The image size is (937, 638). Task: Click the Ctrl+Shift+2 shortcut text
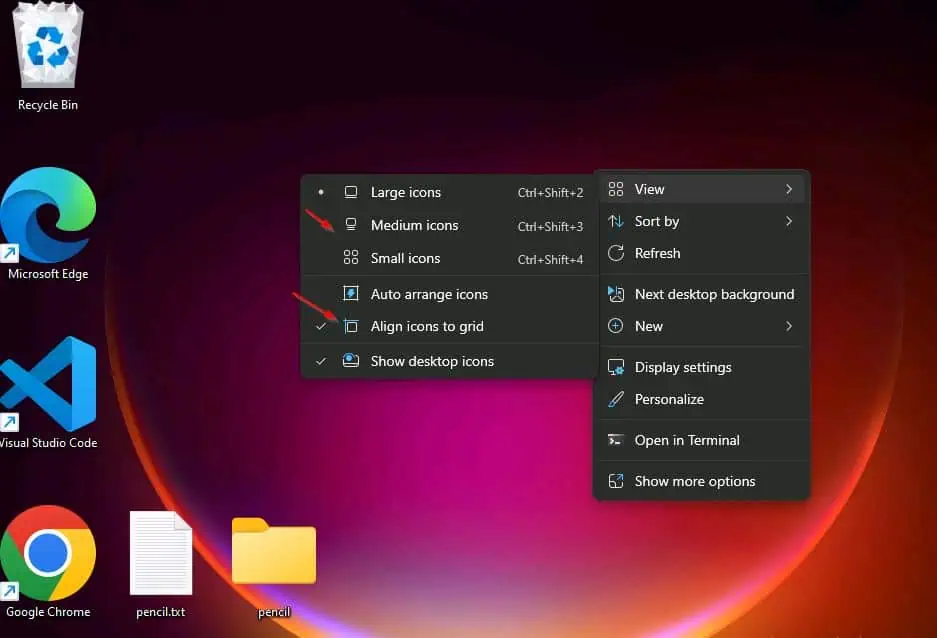(x=550, y=193)
